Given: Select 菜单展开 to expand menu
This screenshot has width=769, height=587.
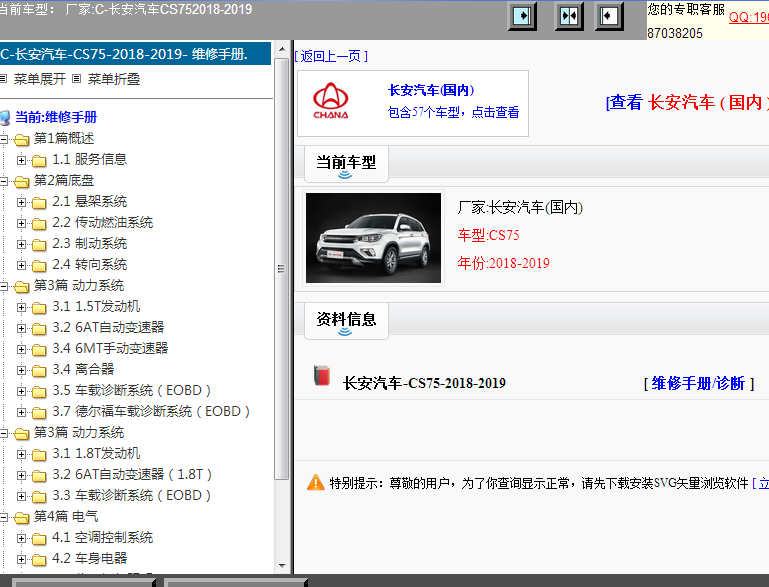Looking at the screenshot, I should tap(40, 79).
